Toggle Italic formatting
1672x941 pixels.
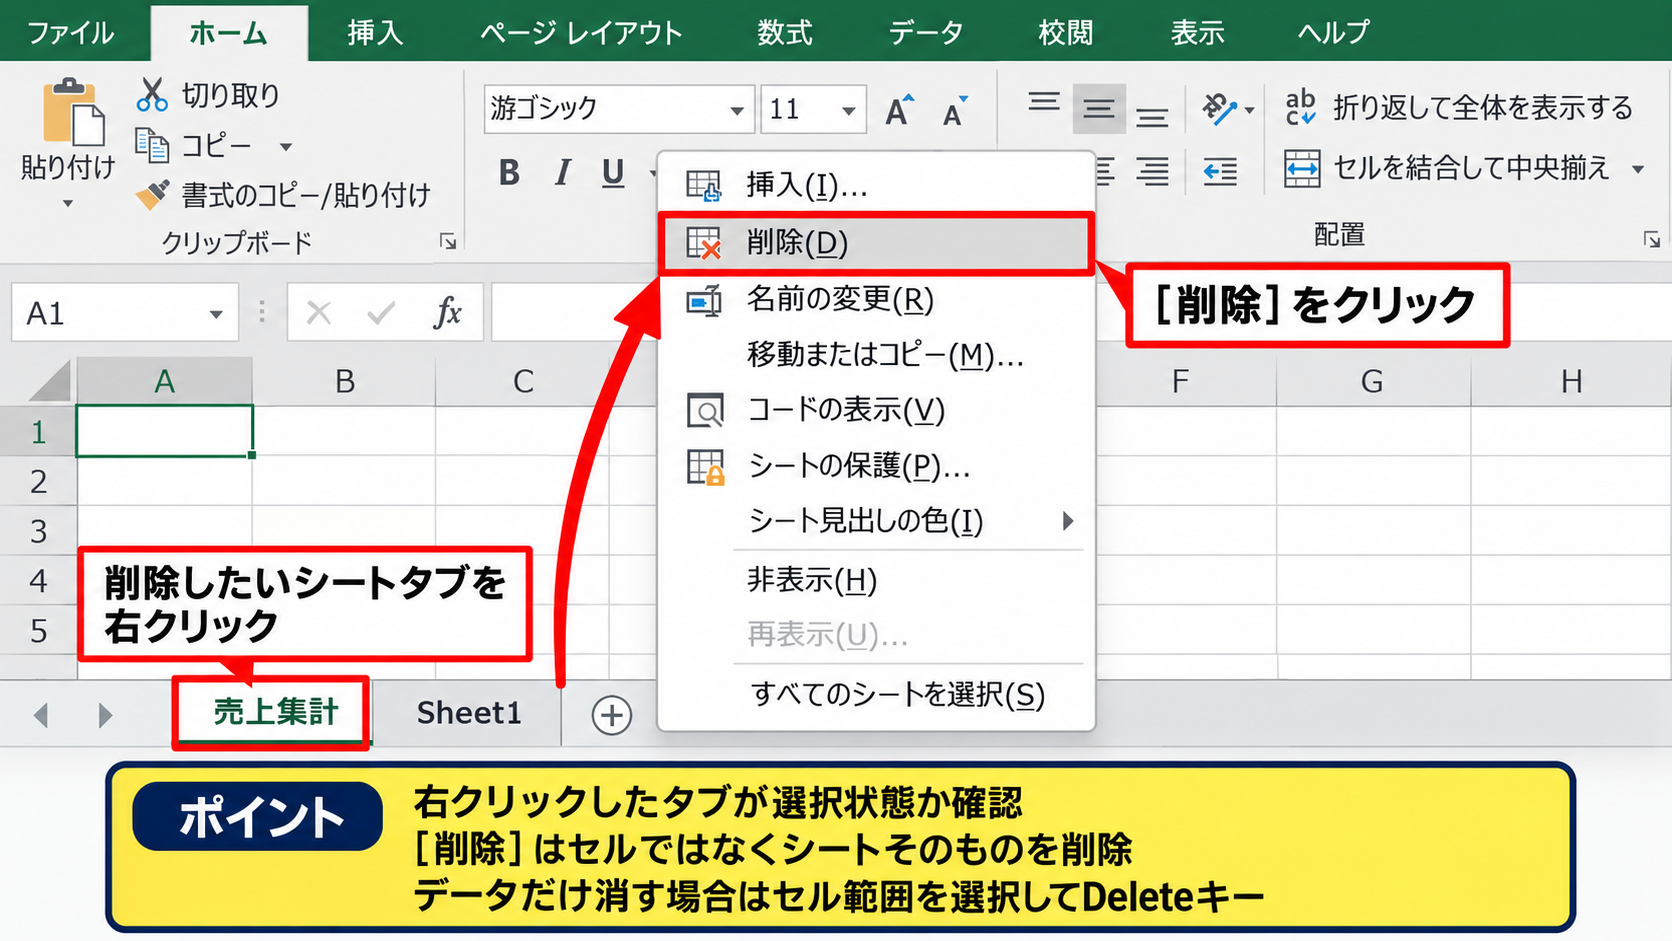[x=562, y=173]
